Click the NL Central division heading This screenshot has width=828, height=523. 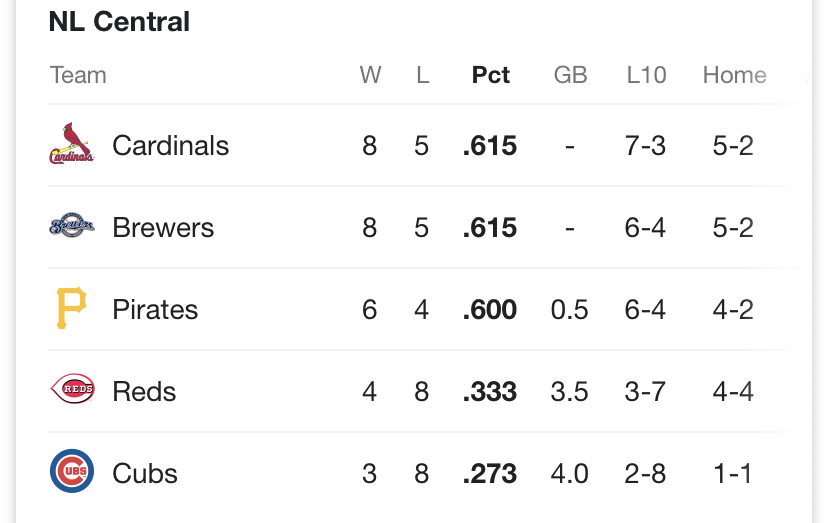click(119, 22)
